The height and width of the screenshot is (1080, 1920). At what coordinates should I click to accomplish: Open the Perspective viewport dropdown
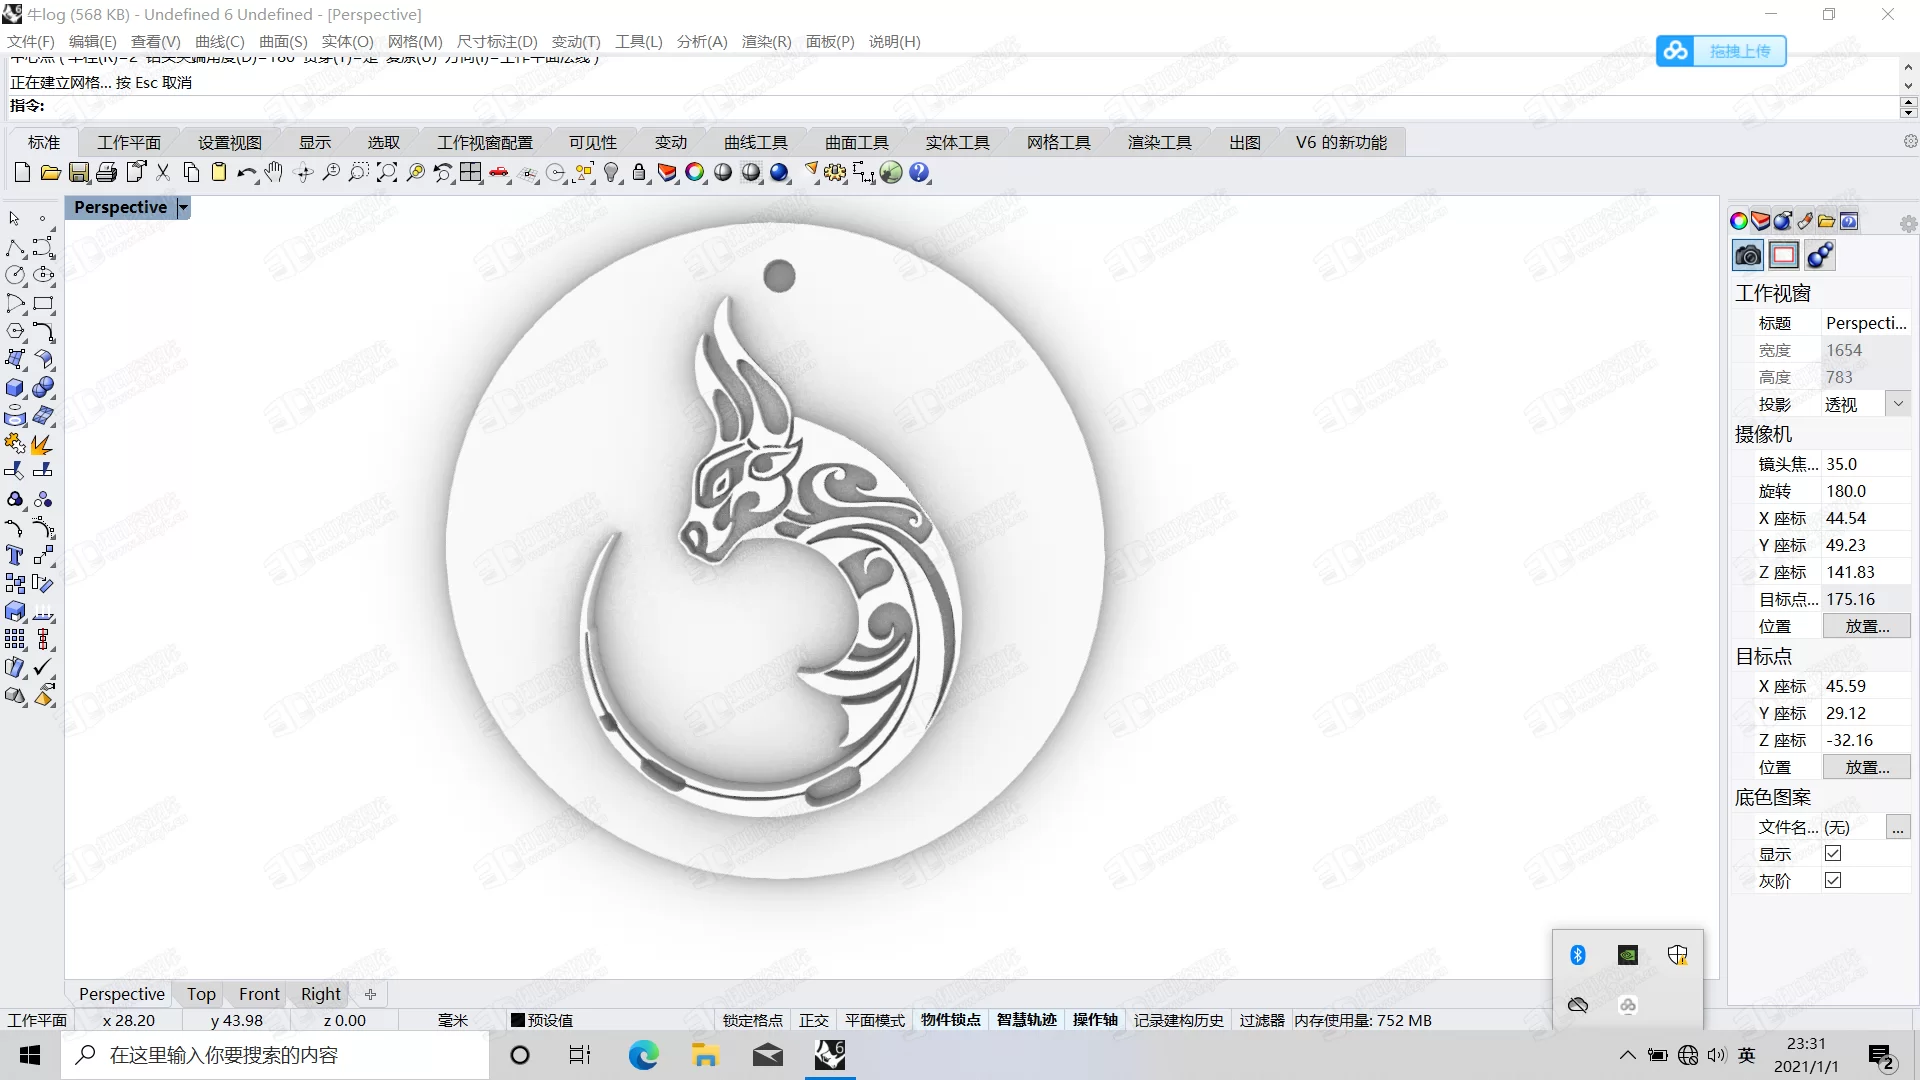tap(183, 206)
